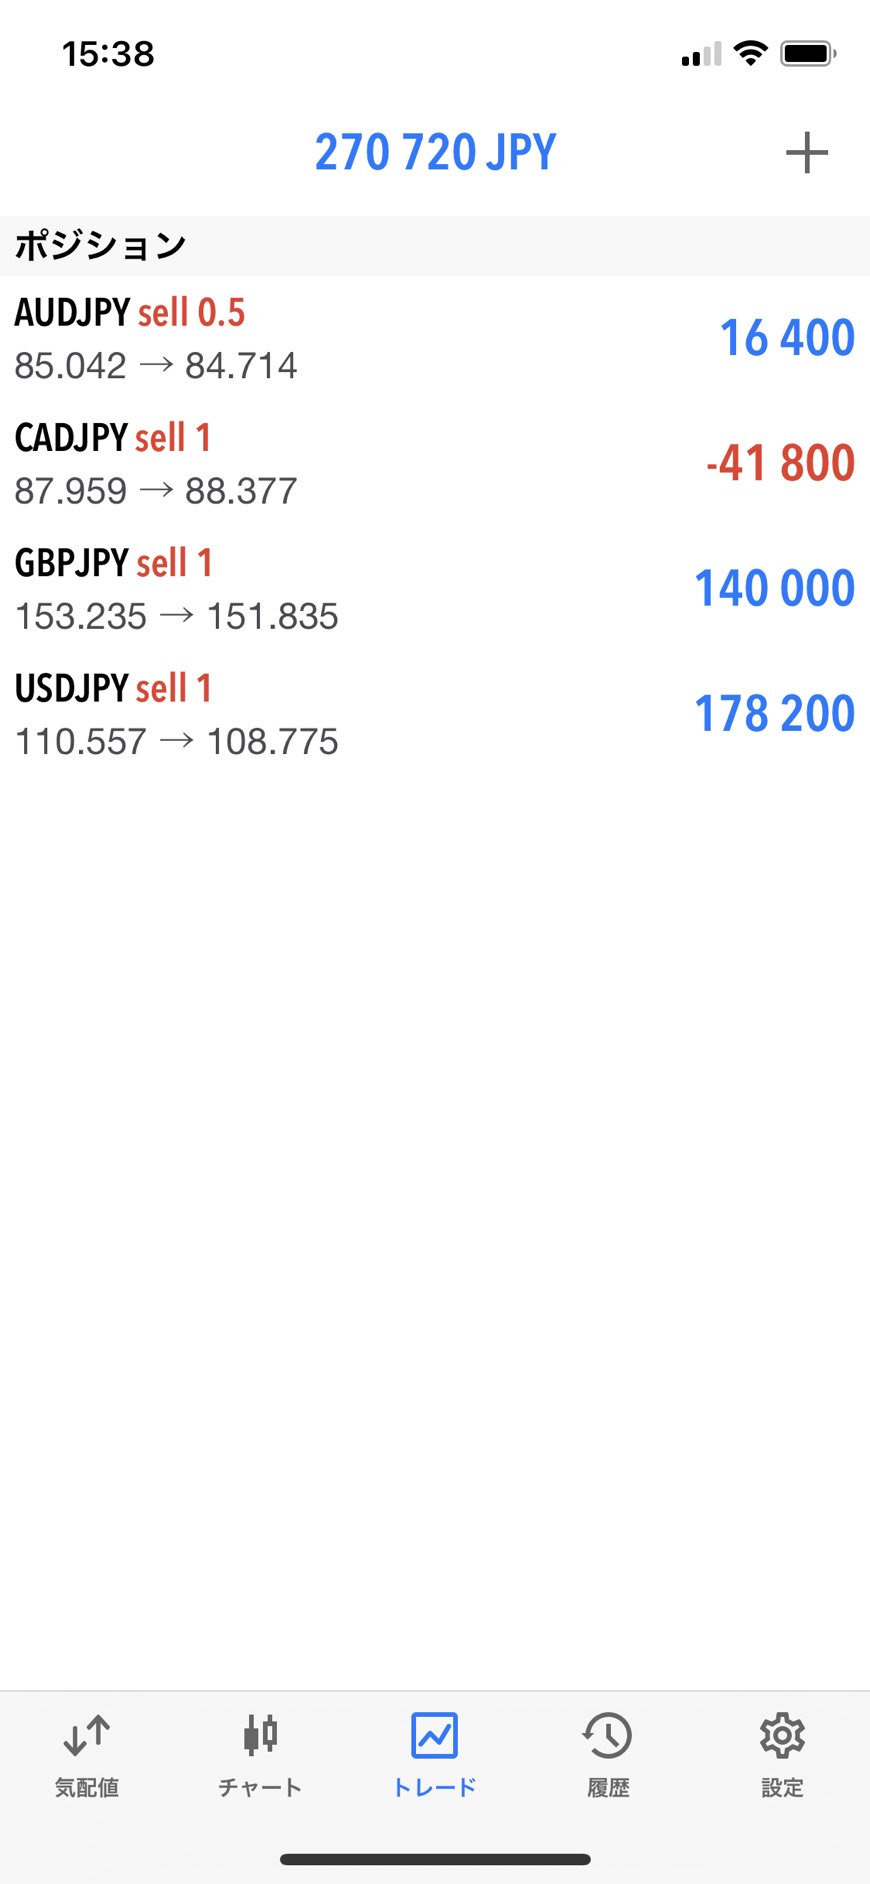Viewport: 870px width, 1884px height.
Task: Tap the -41 800 loss value
Action: pyautogui.click(x=780, y=463)
